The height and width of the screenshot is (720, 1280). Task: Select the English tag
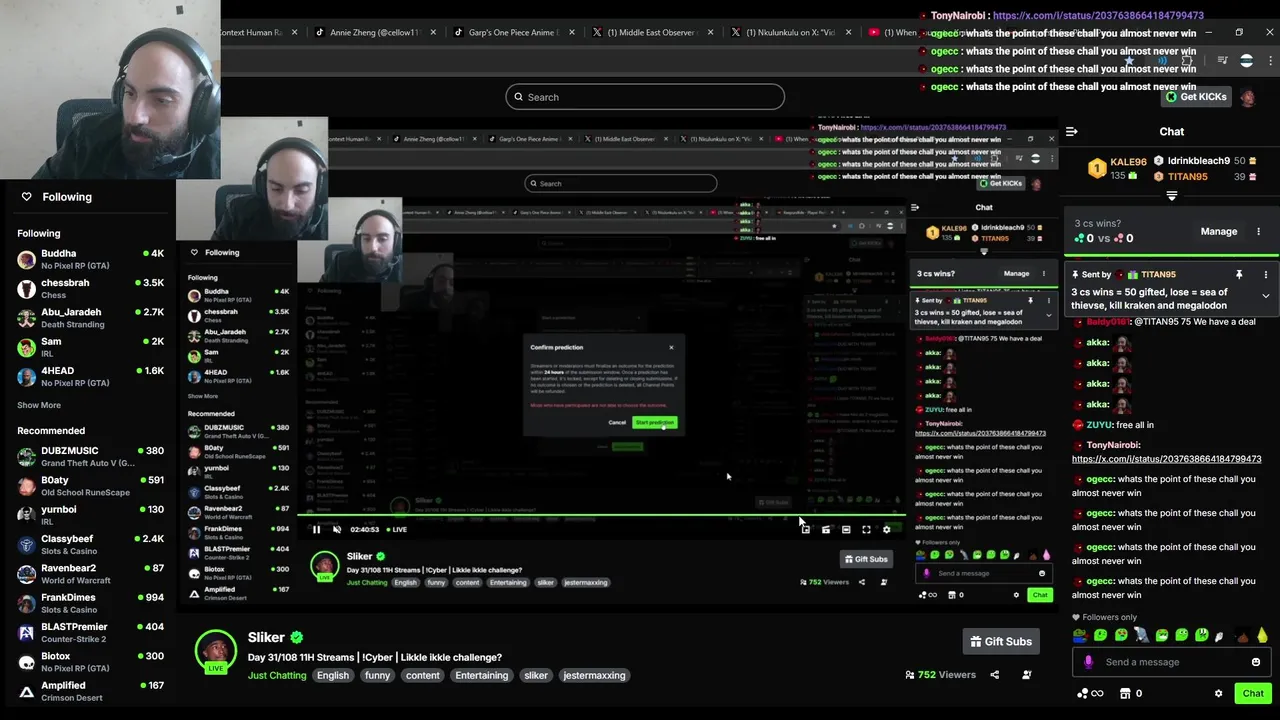(x=333, y=675)
